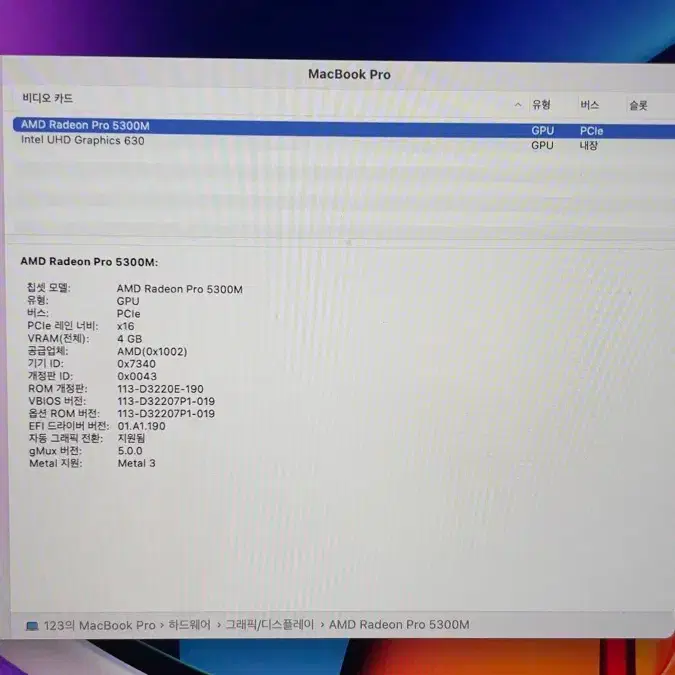Click the laptop icon in the path bar
This screenshot has width=675, height=675.
pyautogui.click(x=32, y=625)
